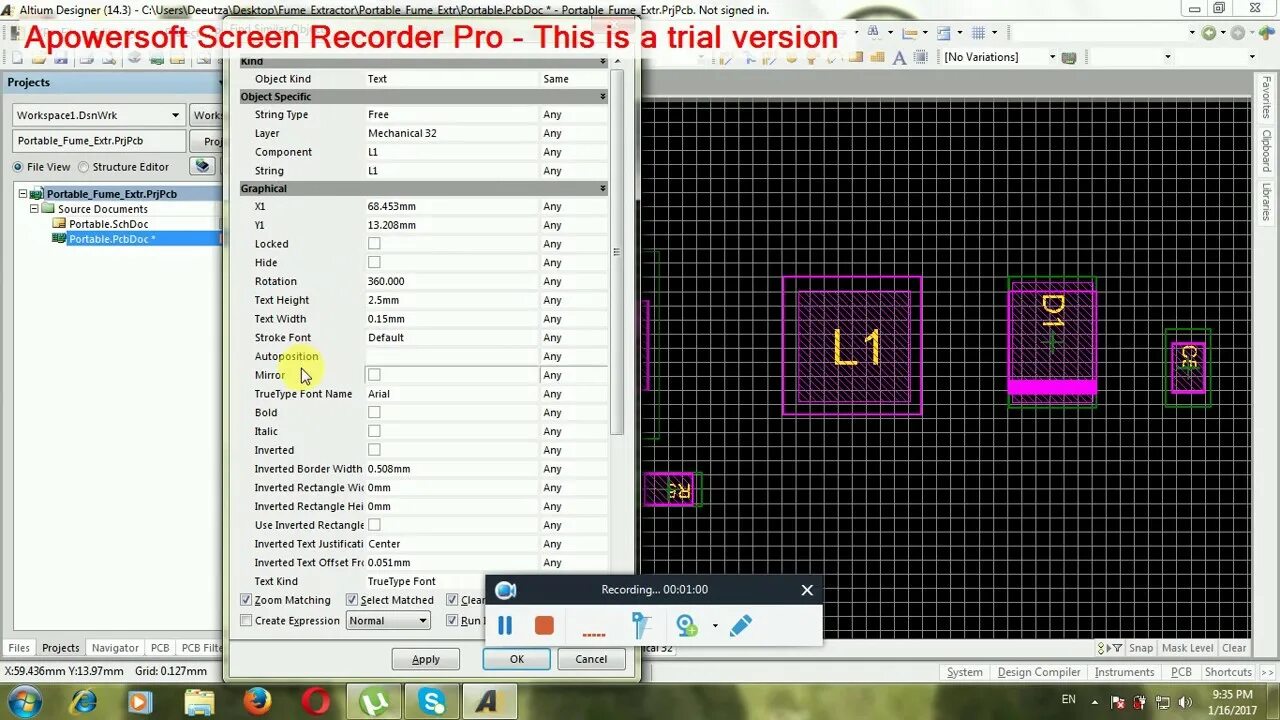This screenshot has height=720, width=1280.
Task: Click the green navigate back arrow
Action: (1209, 33)
